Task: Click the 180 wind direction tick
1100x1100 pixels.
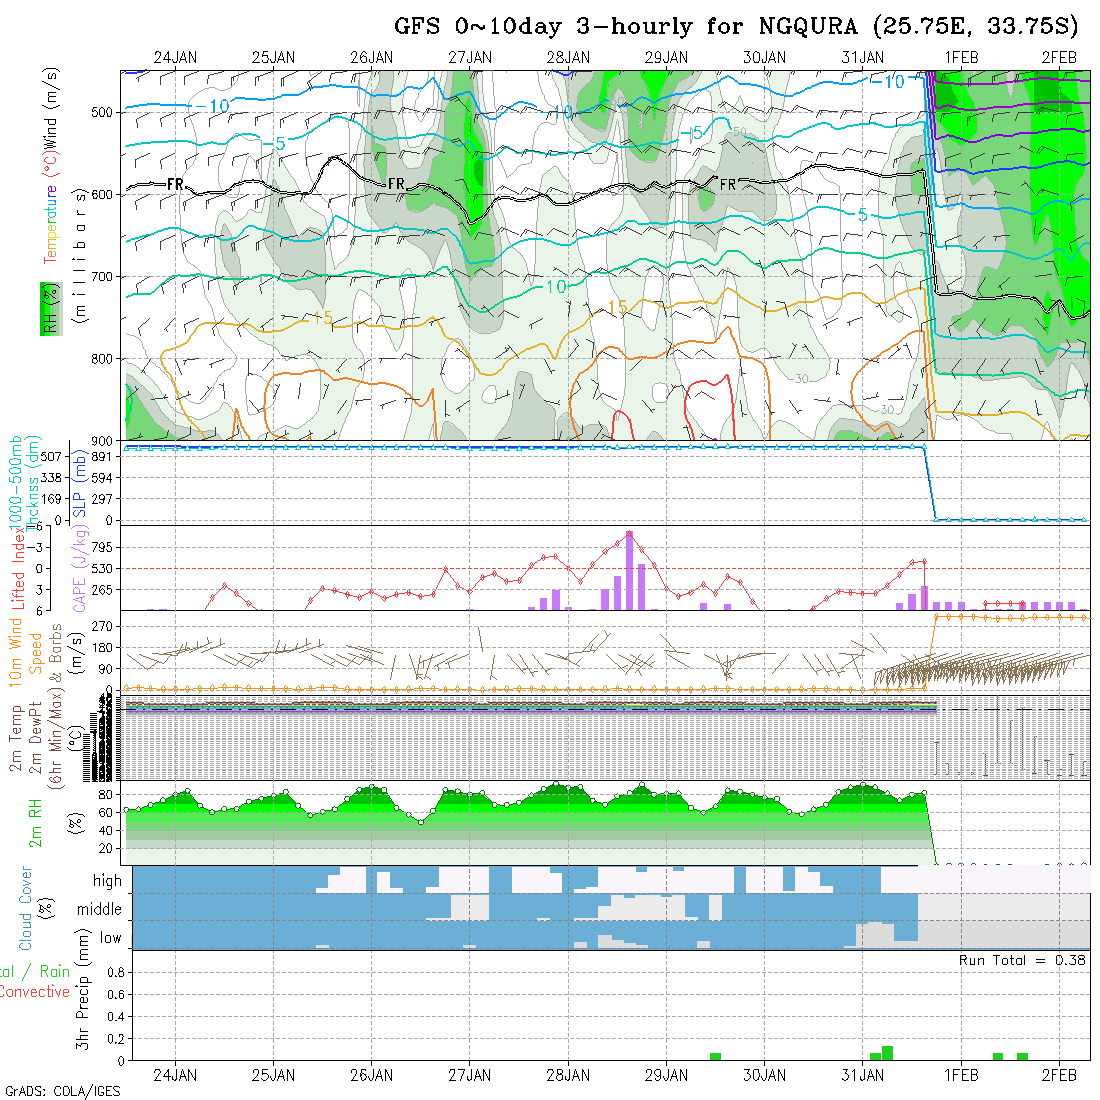Action: [102, 648]
